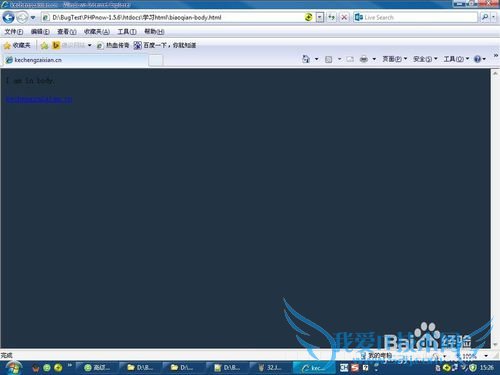Expand the Home button dropdown arrow

tap(316, 59)
